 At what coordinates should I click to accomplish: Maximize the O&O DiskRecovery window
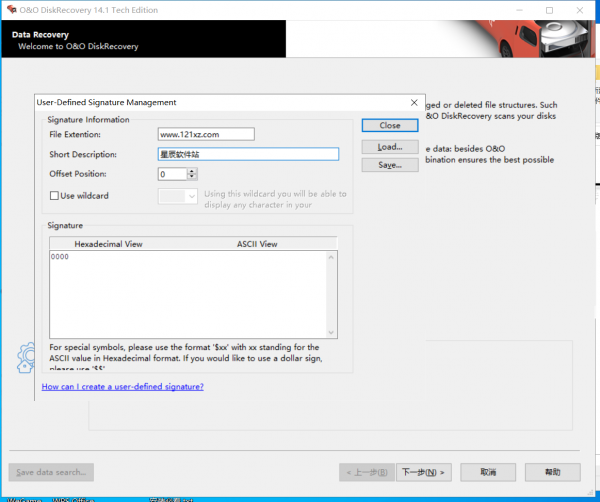(549, 10)
